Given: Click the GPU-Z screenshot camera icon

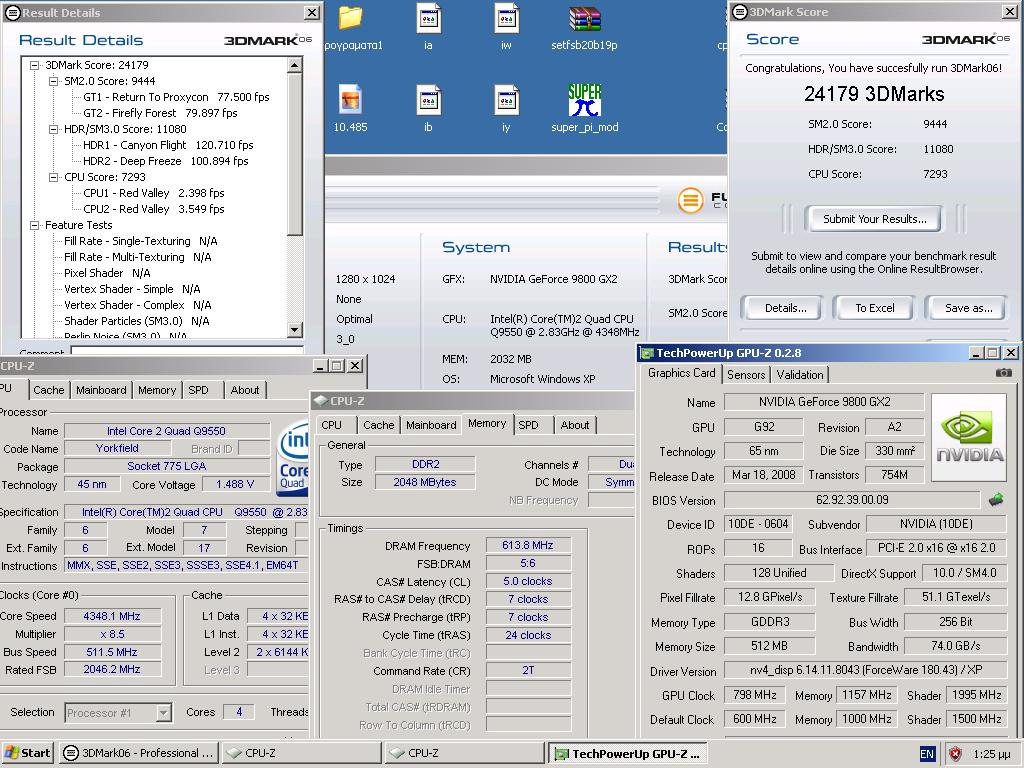Looking at the screenshot, I should 1003,373.
